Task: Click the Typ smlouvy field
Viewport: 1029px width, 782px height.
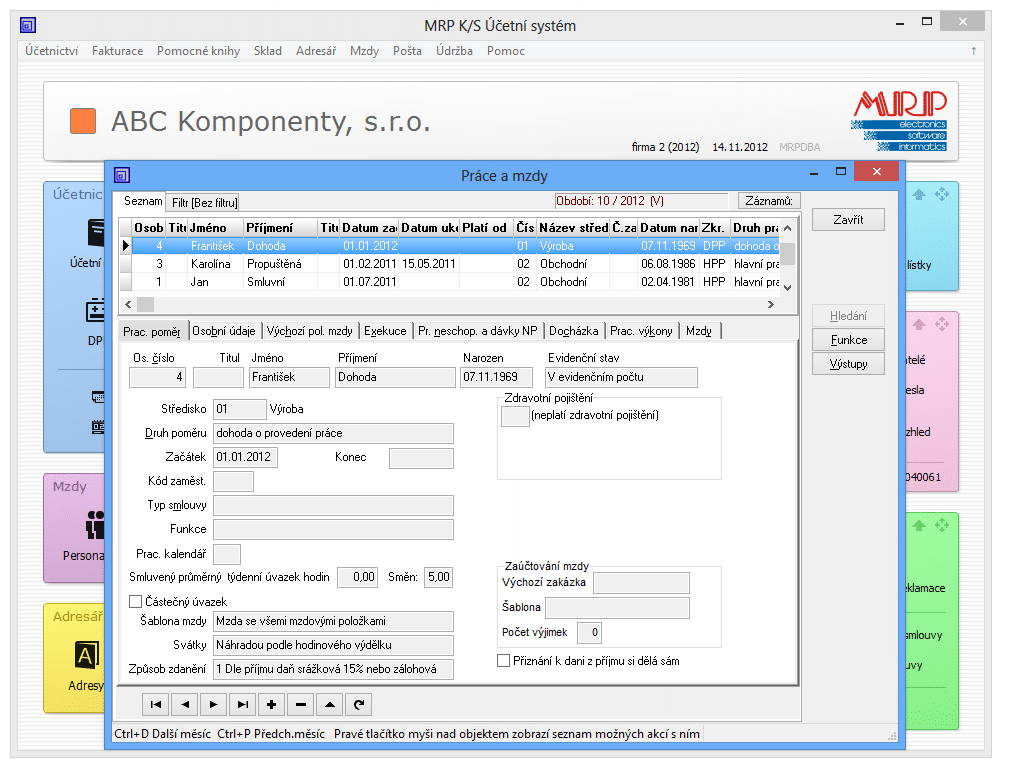Action: 333,505
